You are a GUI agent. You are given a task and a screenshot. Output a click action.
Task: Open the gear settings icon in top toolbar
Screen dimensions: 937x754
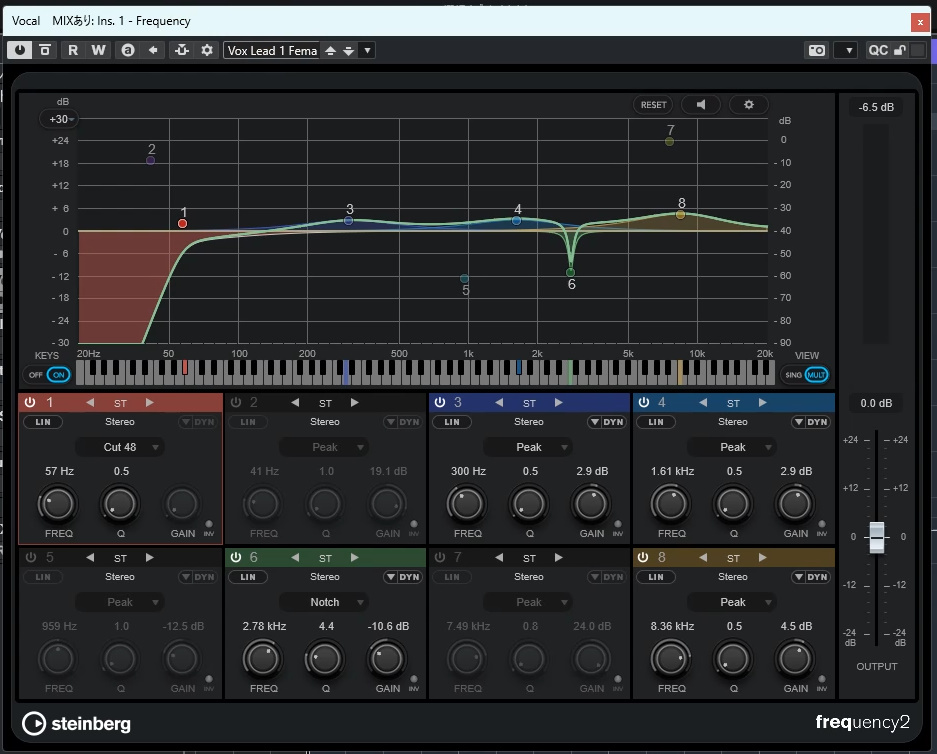click(207, 50)
